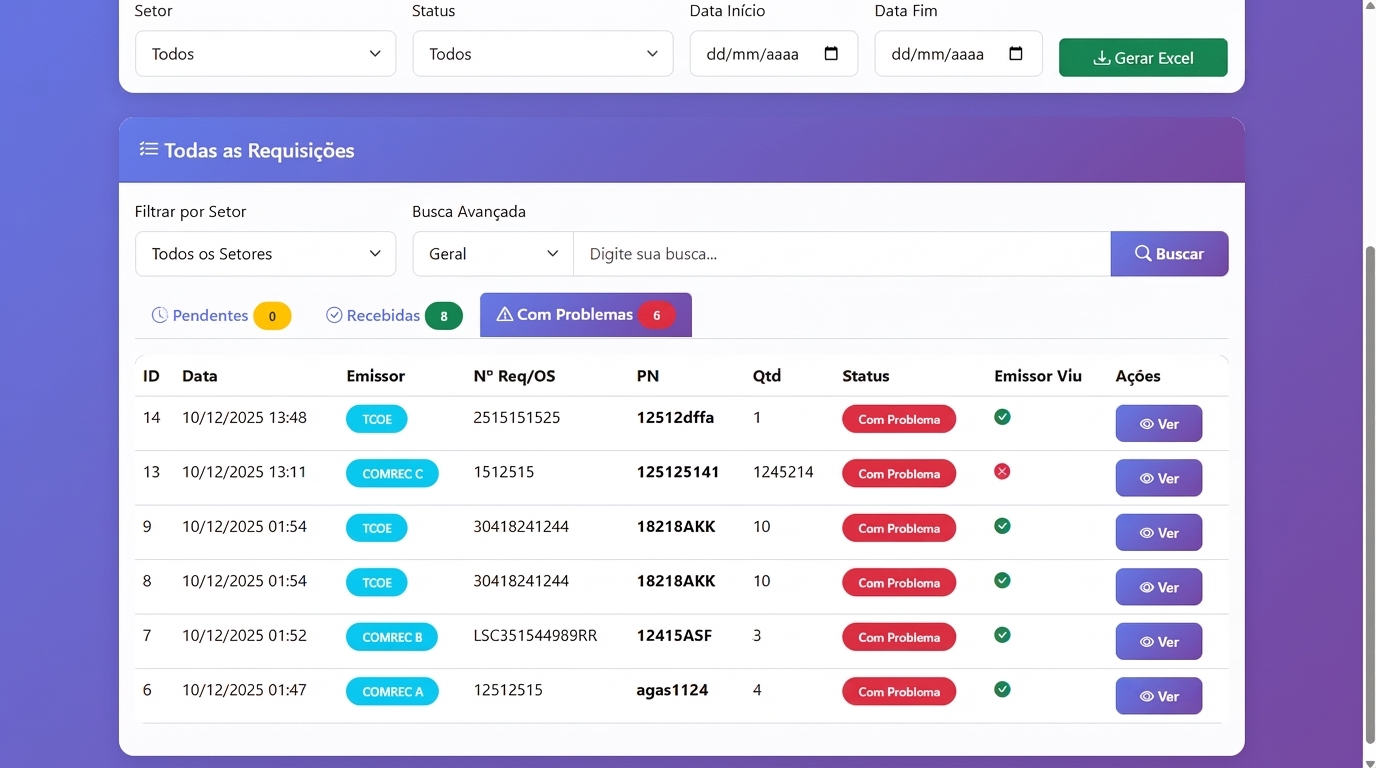Switch to the Recebidas tab
The height and width of the screenshot is (768, 1376).
point(390,315)
